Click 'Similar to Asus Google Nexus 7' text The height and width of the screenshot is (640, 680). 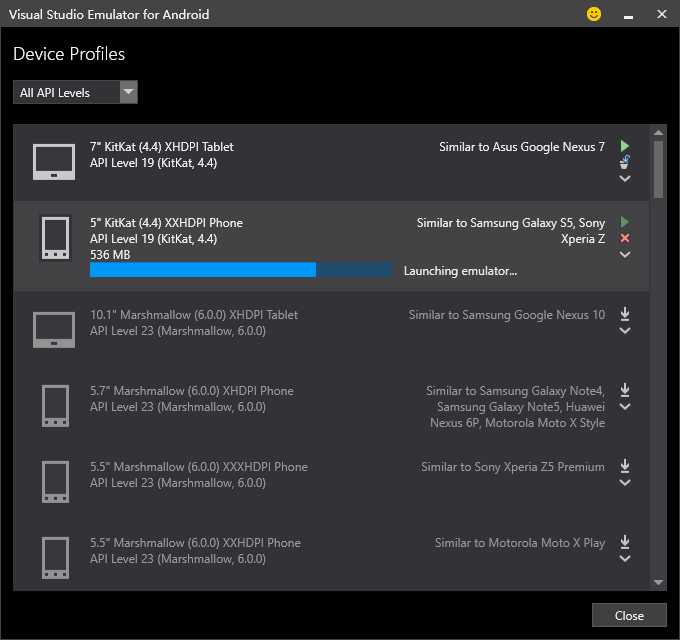coord(522,147)
